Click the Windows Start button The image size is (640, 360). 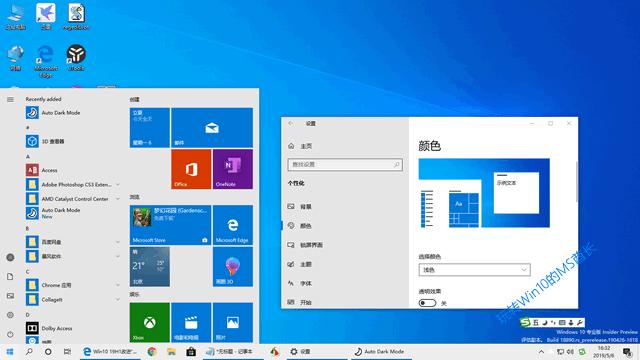pos(10,351)
